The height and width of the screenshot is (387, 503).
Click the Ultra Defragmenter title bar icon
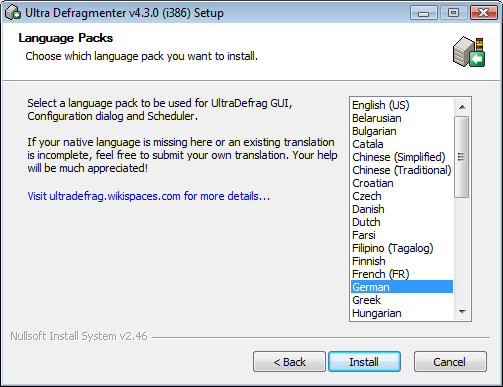click(13, 13)
